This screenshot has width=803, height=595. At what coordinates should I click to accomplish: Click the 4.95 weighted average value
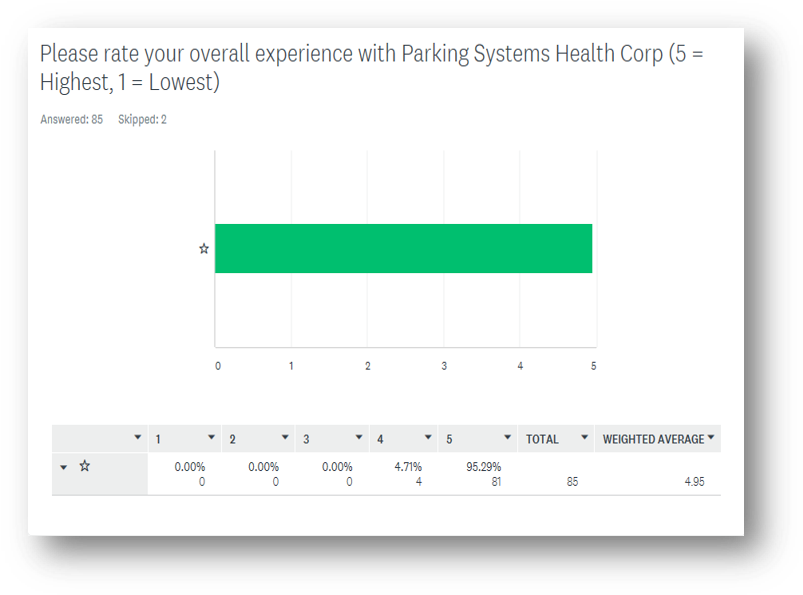pos(694,482)
